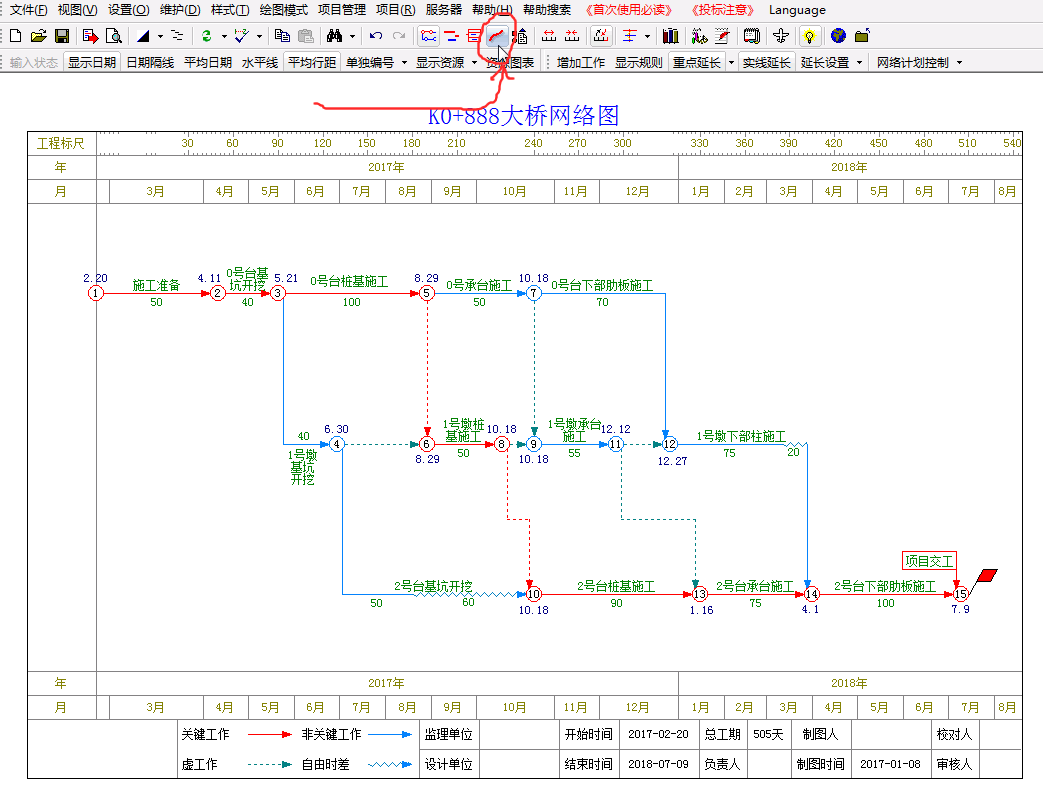Select the red-blue bar chart view icon
1043x798 pixels.
coord(452,36)
